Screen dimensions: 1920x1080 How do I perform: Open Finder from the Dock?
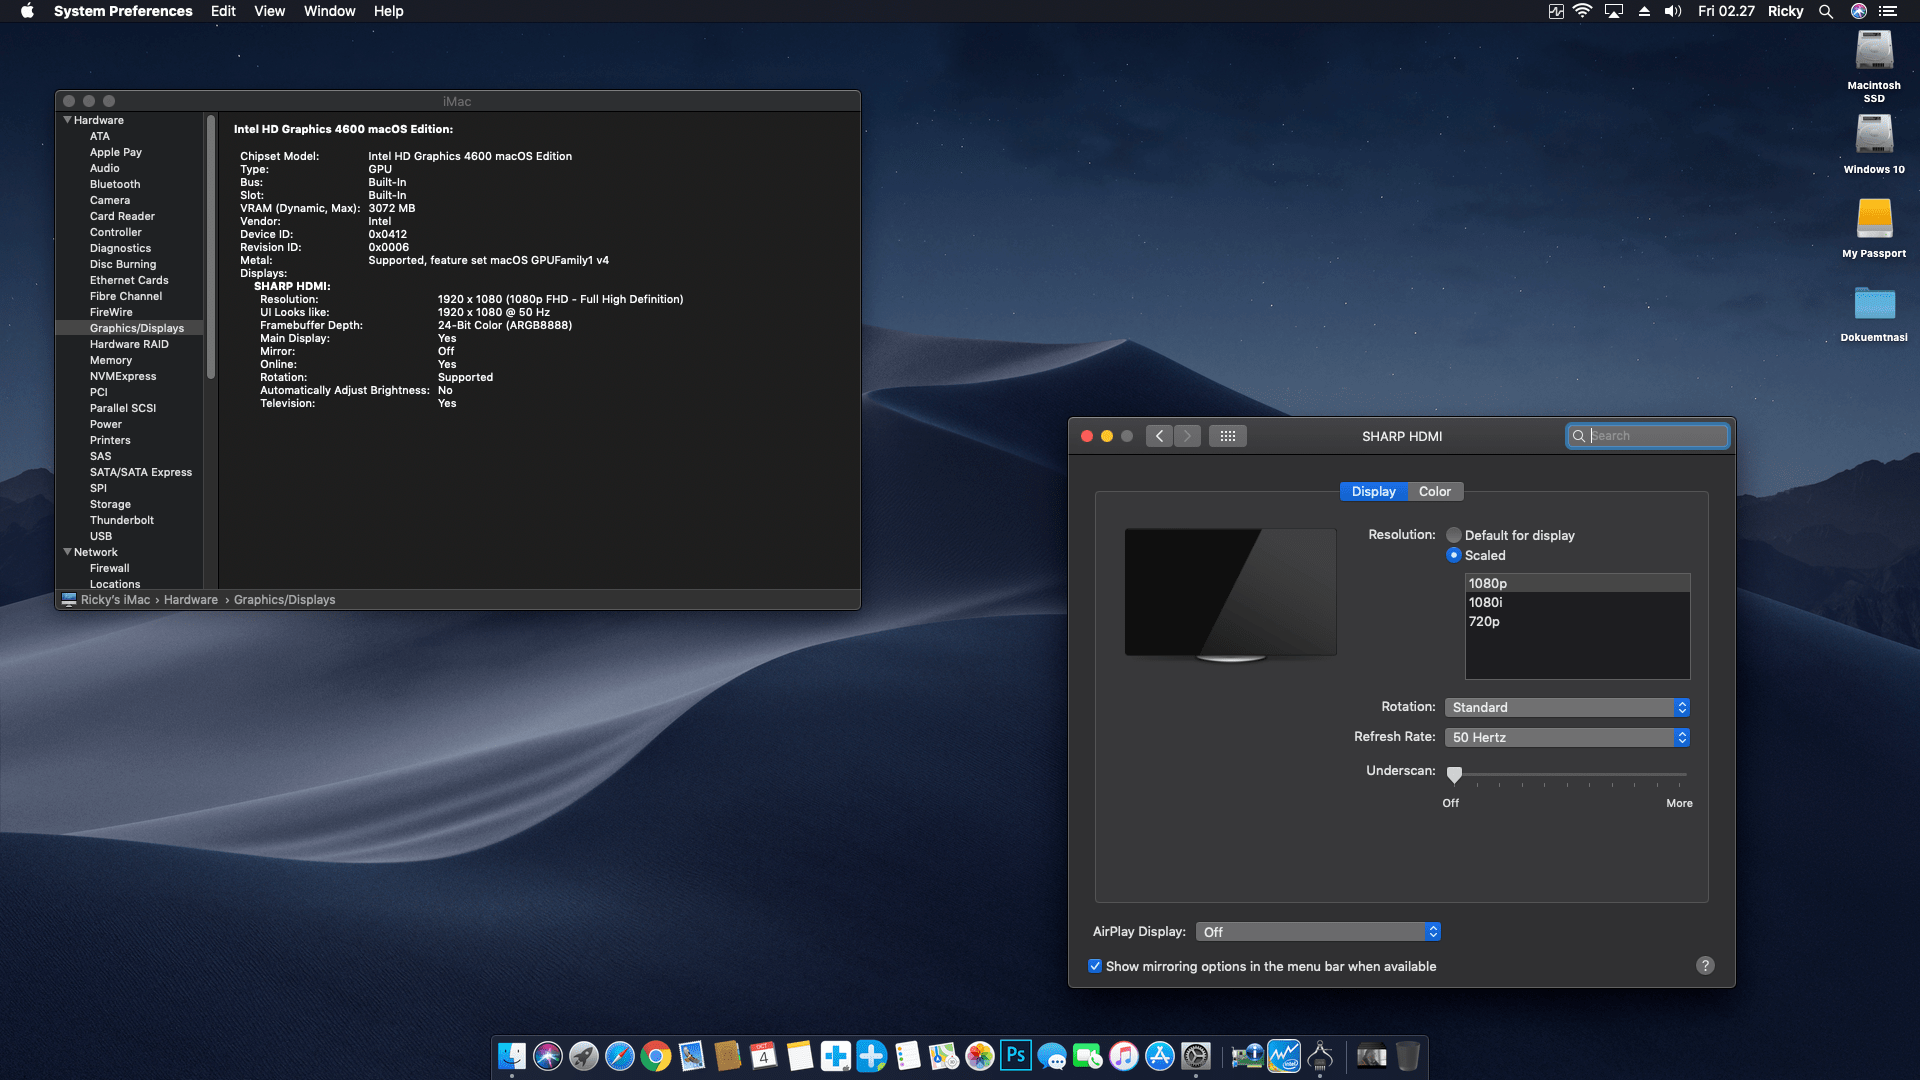tap(512, 1056)
